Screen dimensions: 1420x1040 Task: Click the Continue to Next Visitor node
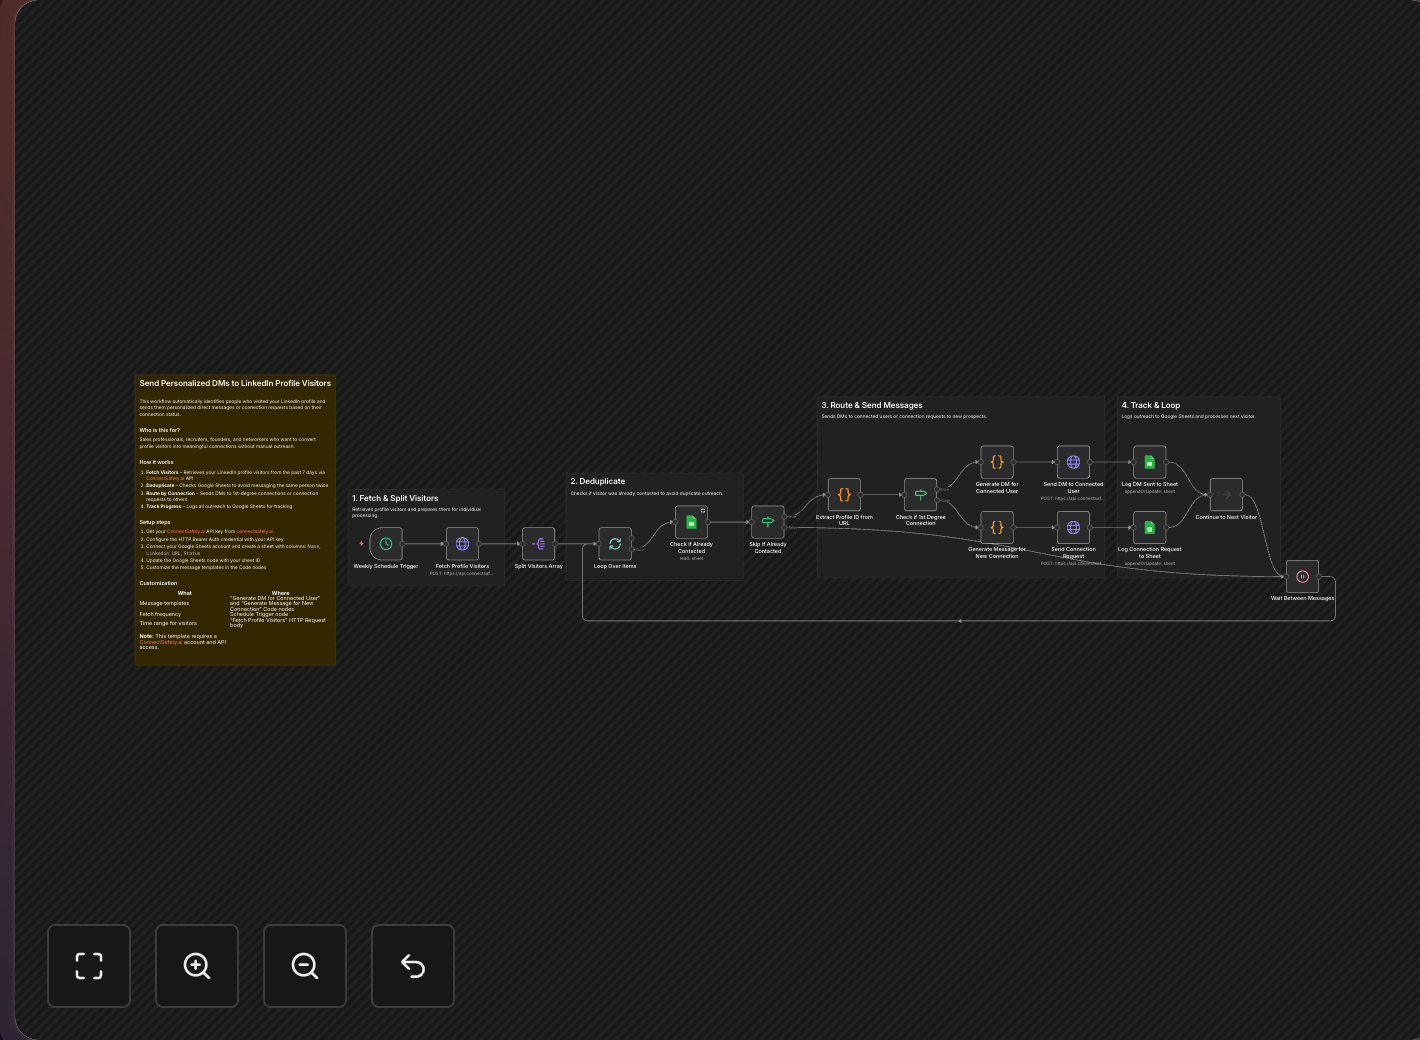pos(1226,495)
